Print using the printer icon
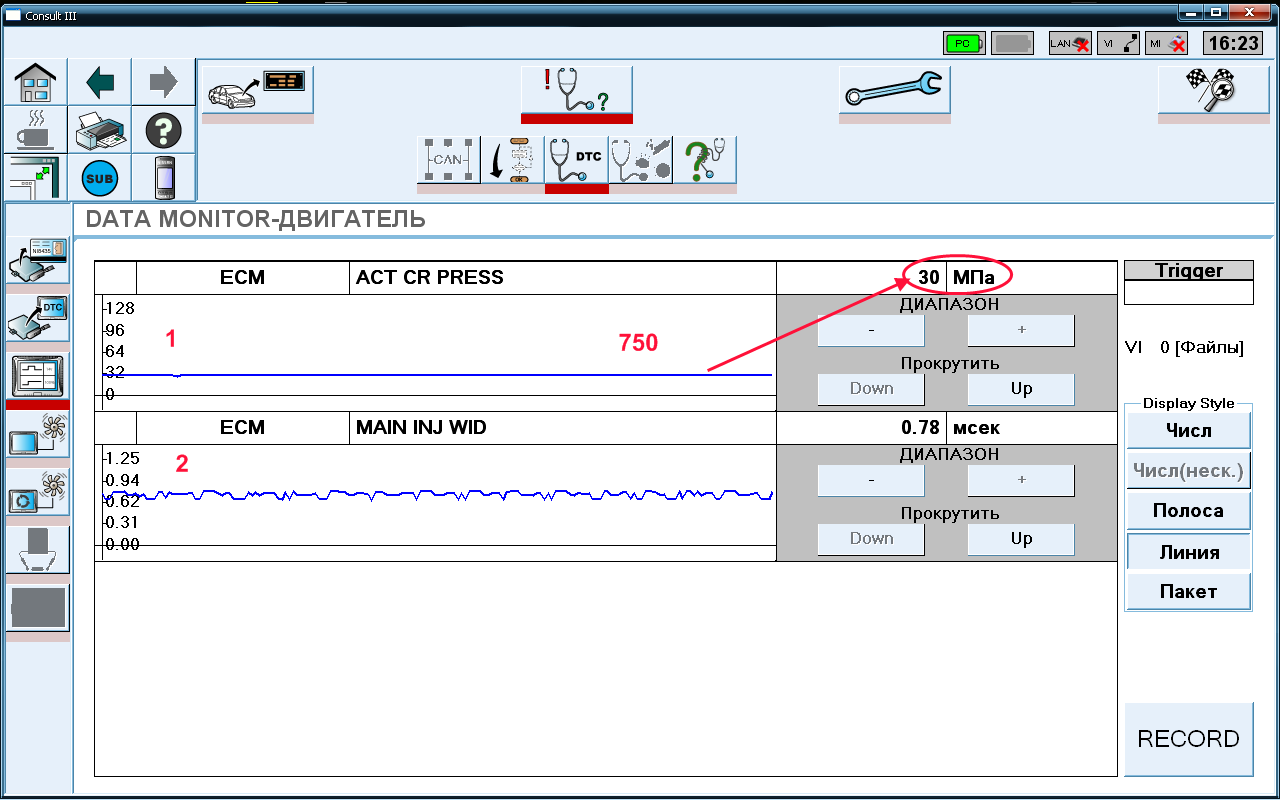 [x=100, y=130]
